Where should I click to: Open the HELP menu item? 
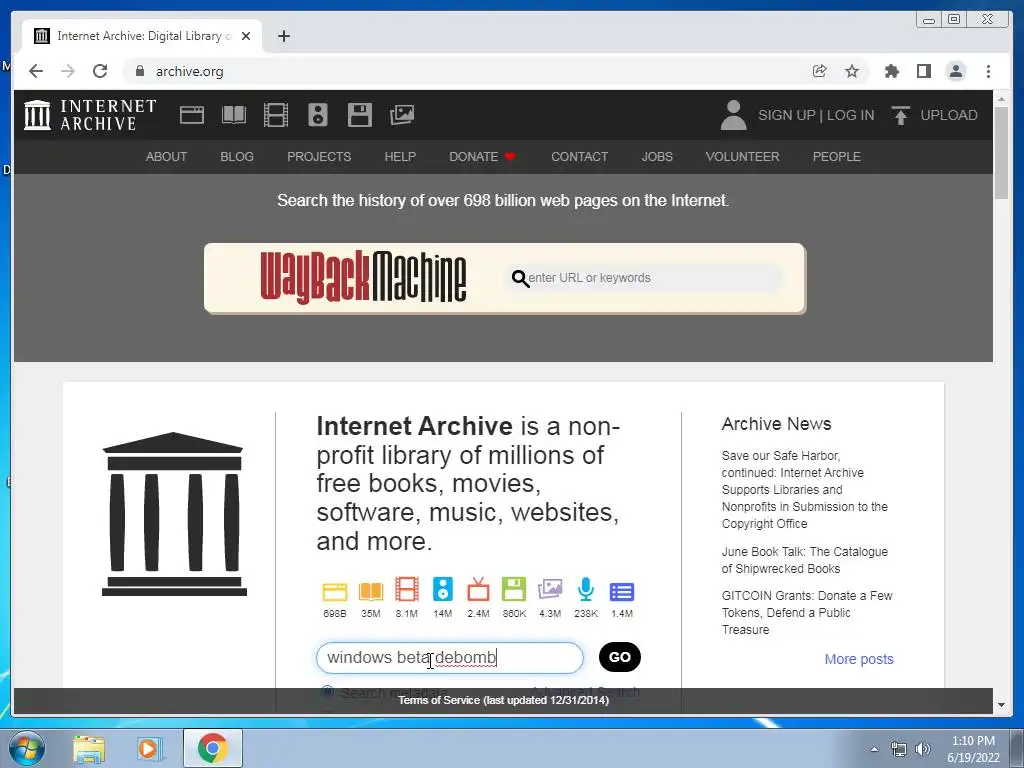tap(400, 157)
